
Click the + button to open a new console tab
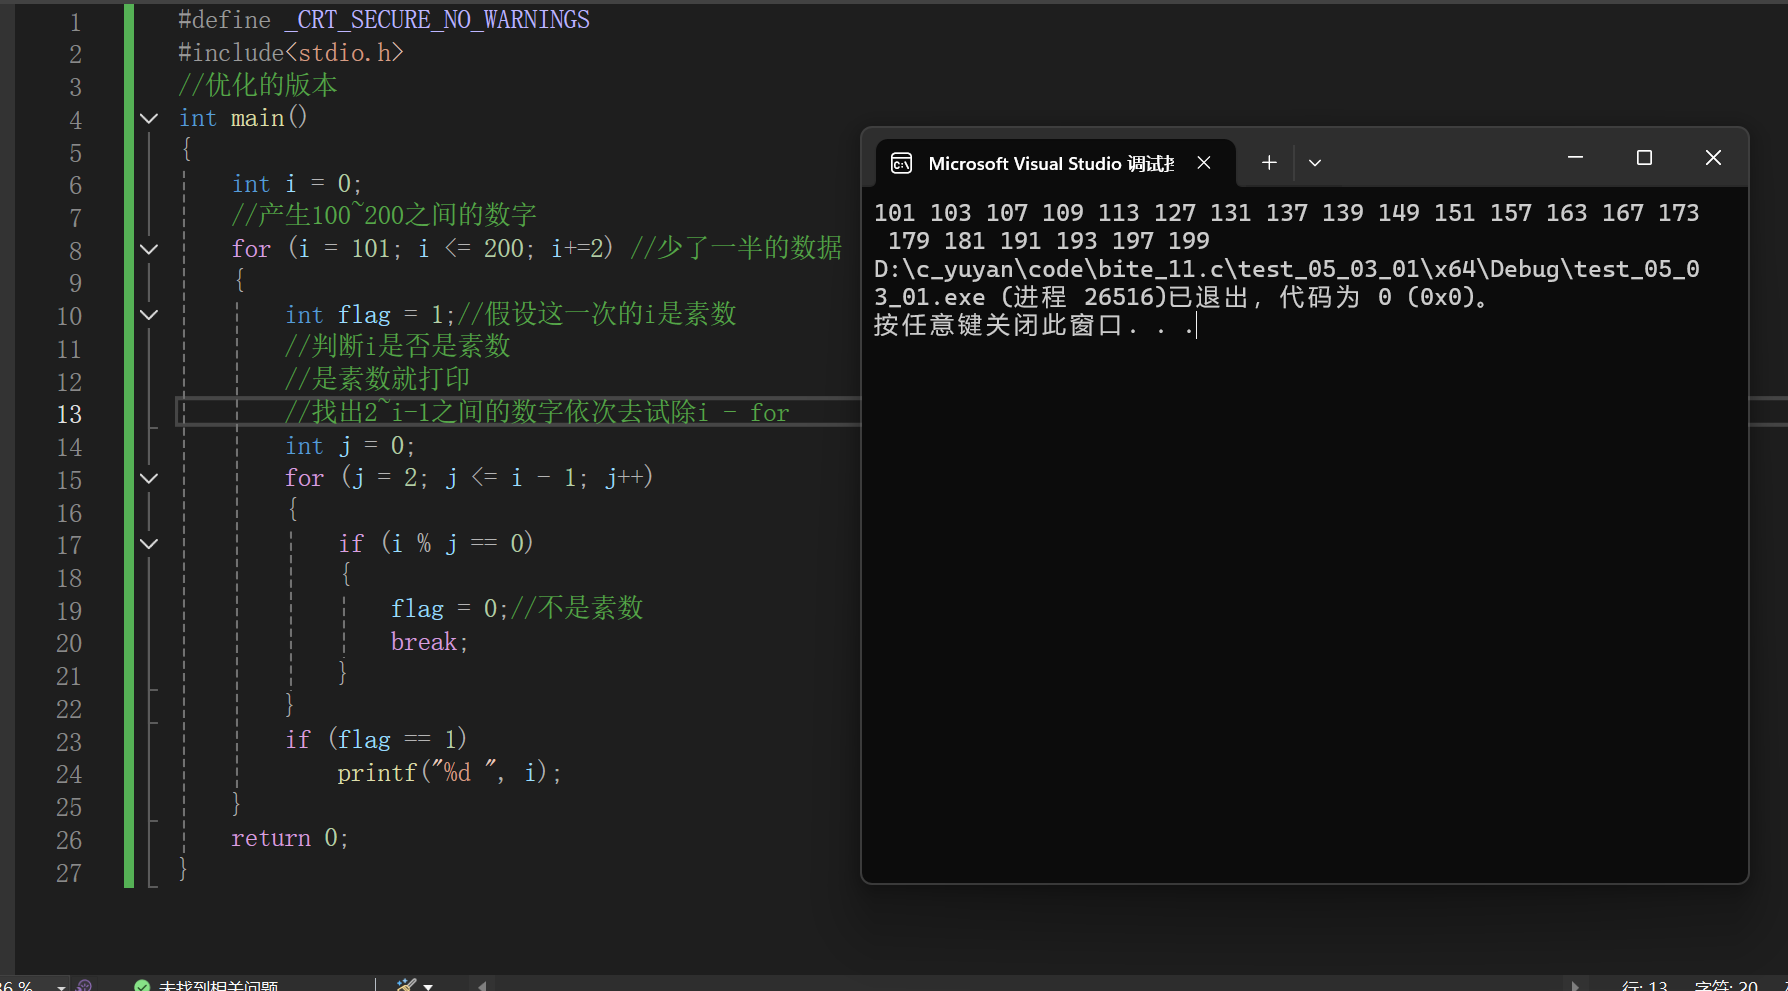point(1268,161)
